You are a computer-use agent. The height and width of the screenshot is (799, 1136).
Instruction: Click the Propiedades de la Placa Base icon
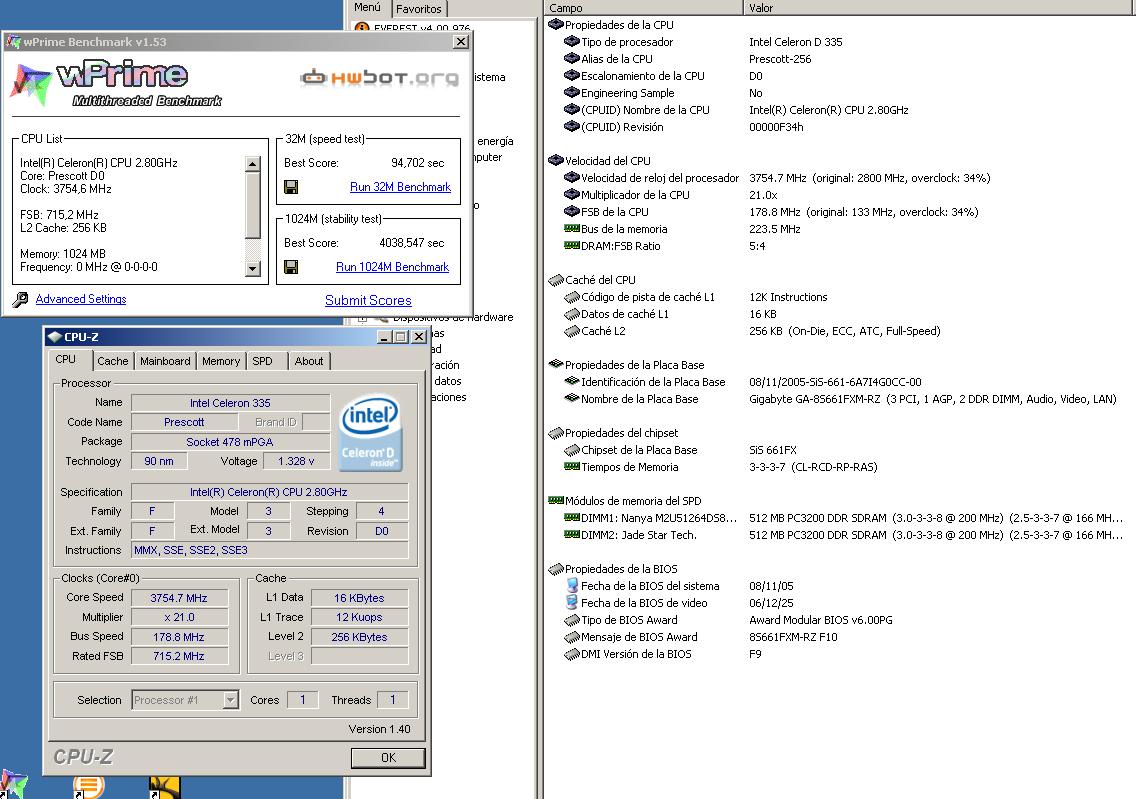(556, 364)
